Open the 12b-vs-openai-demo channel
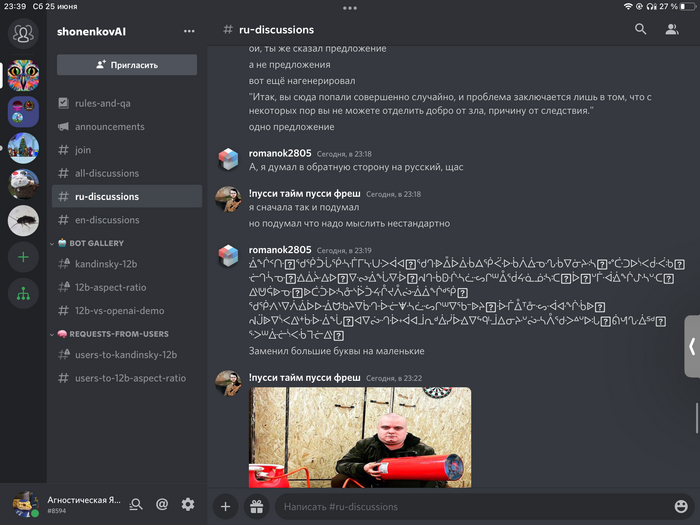 pyautogui.click(x=127, y=310)
